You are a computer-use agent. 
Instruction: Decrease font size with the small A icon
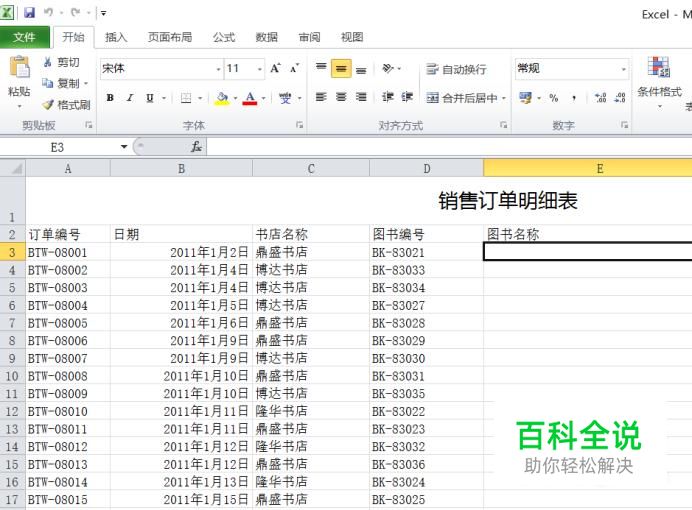coord(294,68)
